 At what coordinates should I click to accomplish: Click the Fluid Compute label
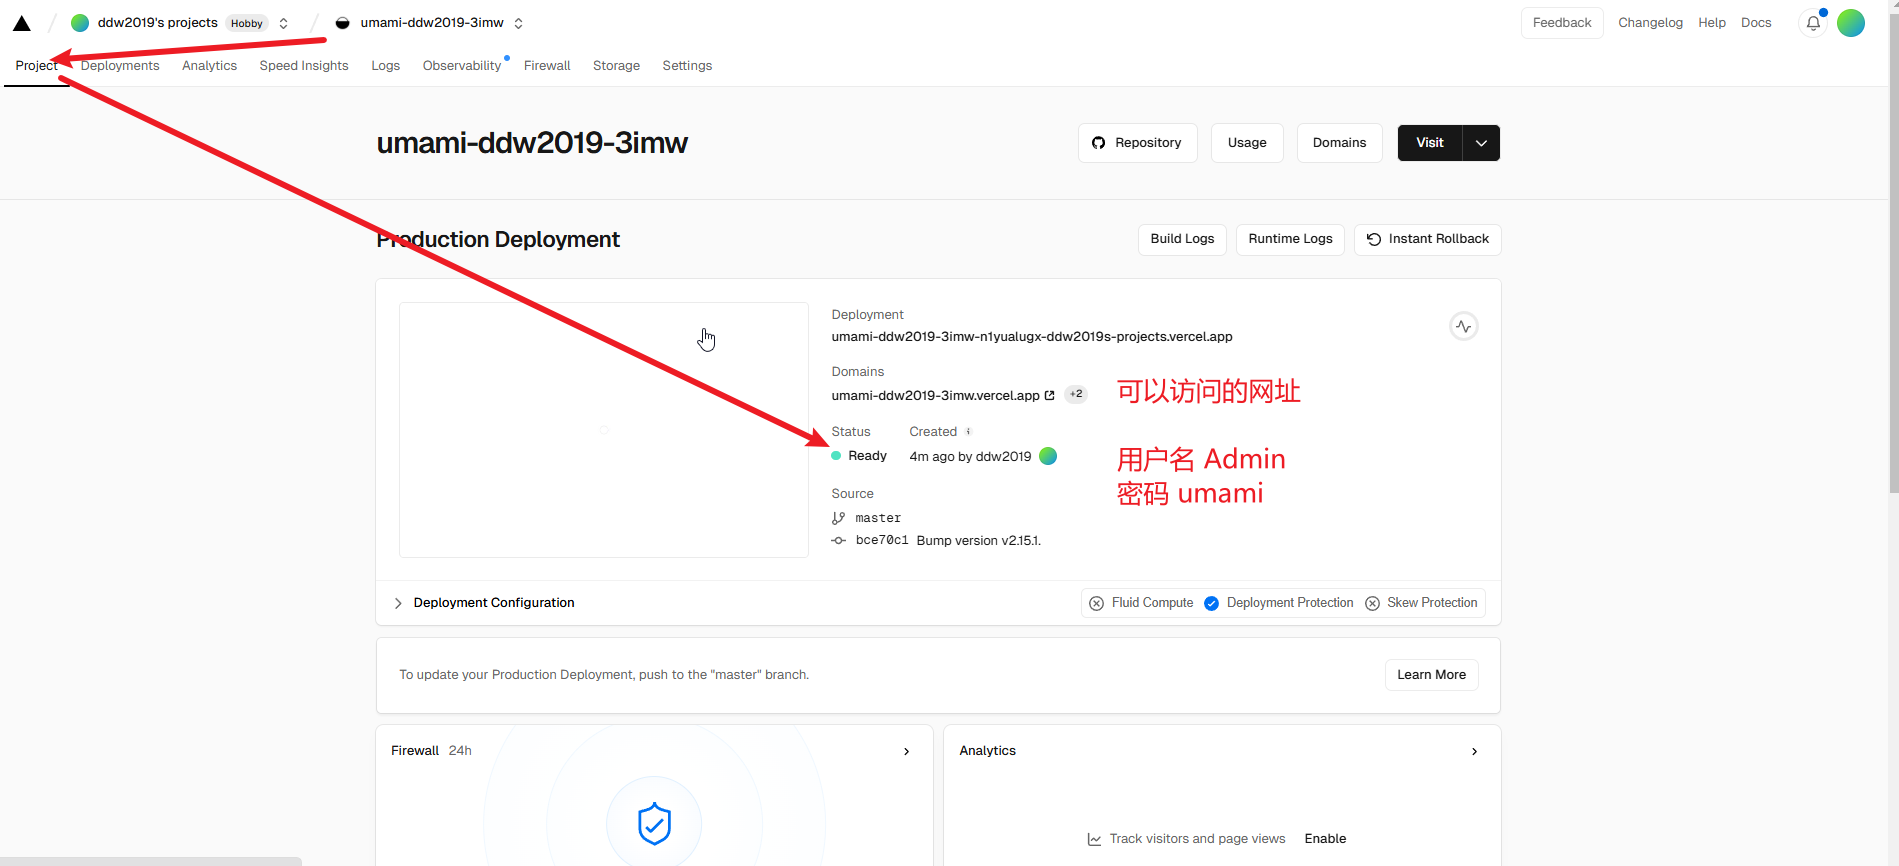click(1152, 603)
